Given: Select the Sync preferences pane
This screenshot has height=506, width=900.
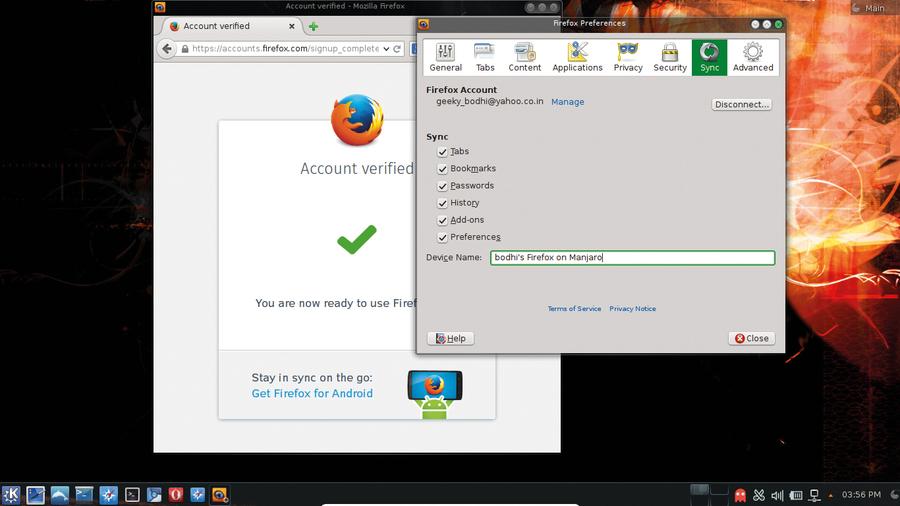Looking at the screenshot, I should point(709,57).
